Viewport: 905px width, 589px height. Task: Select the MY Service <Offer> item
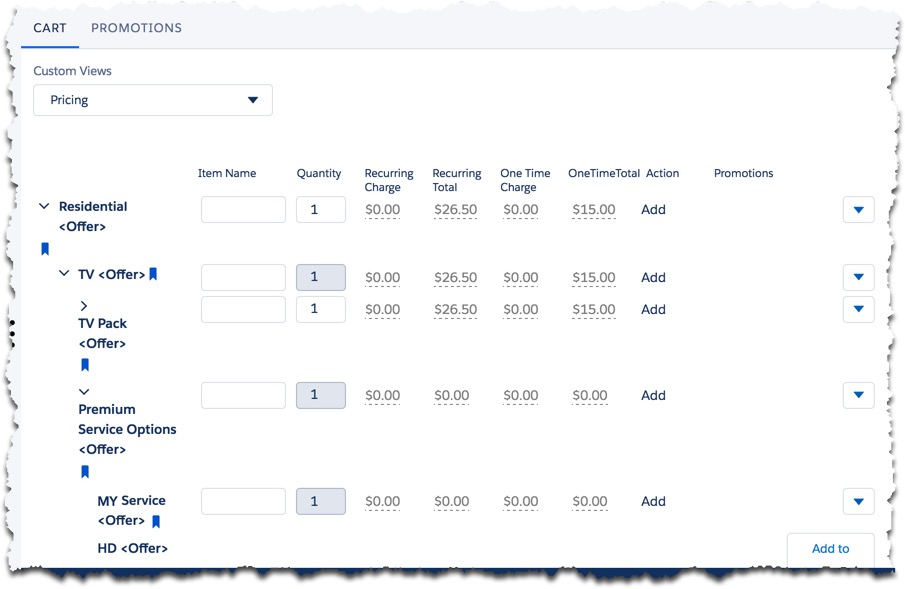(x=131, y=510)
